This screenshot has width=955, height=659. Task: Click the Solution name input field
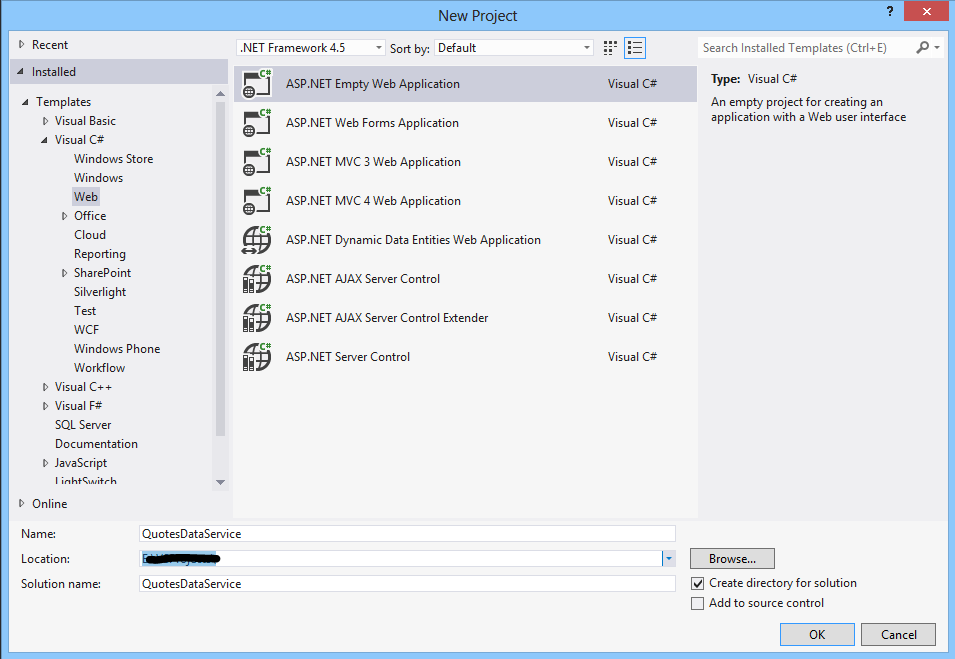[x=407, y=583]
